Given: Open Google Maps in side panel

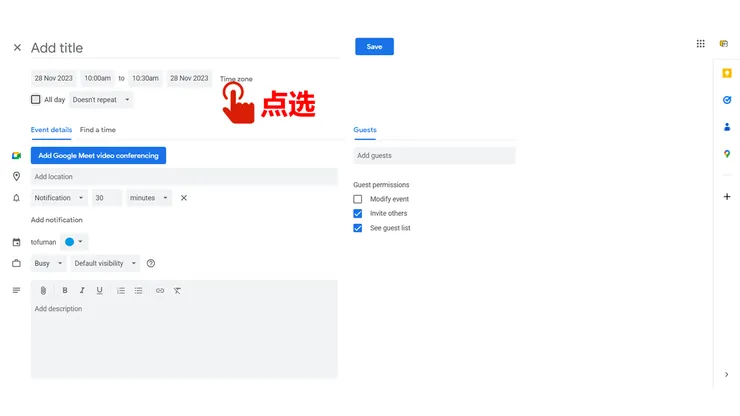Looking at the screenshot, I should coord(727,154).
